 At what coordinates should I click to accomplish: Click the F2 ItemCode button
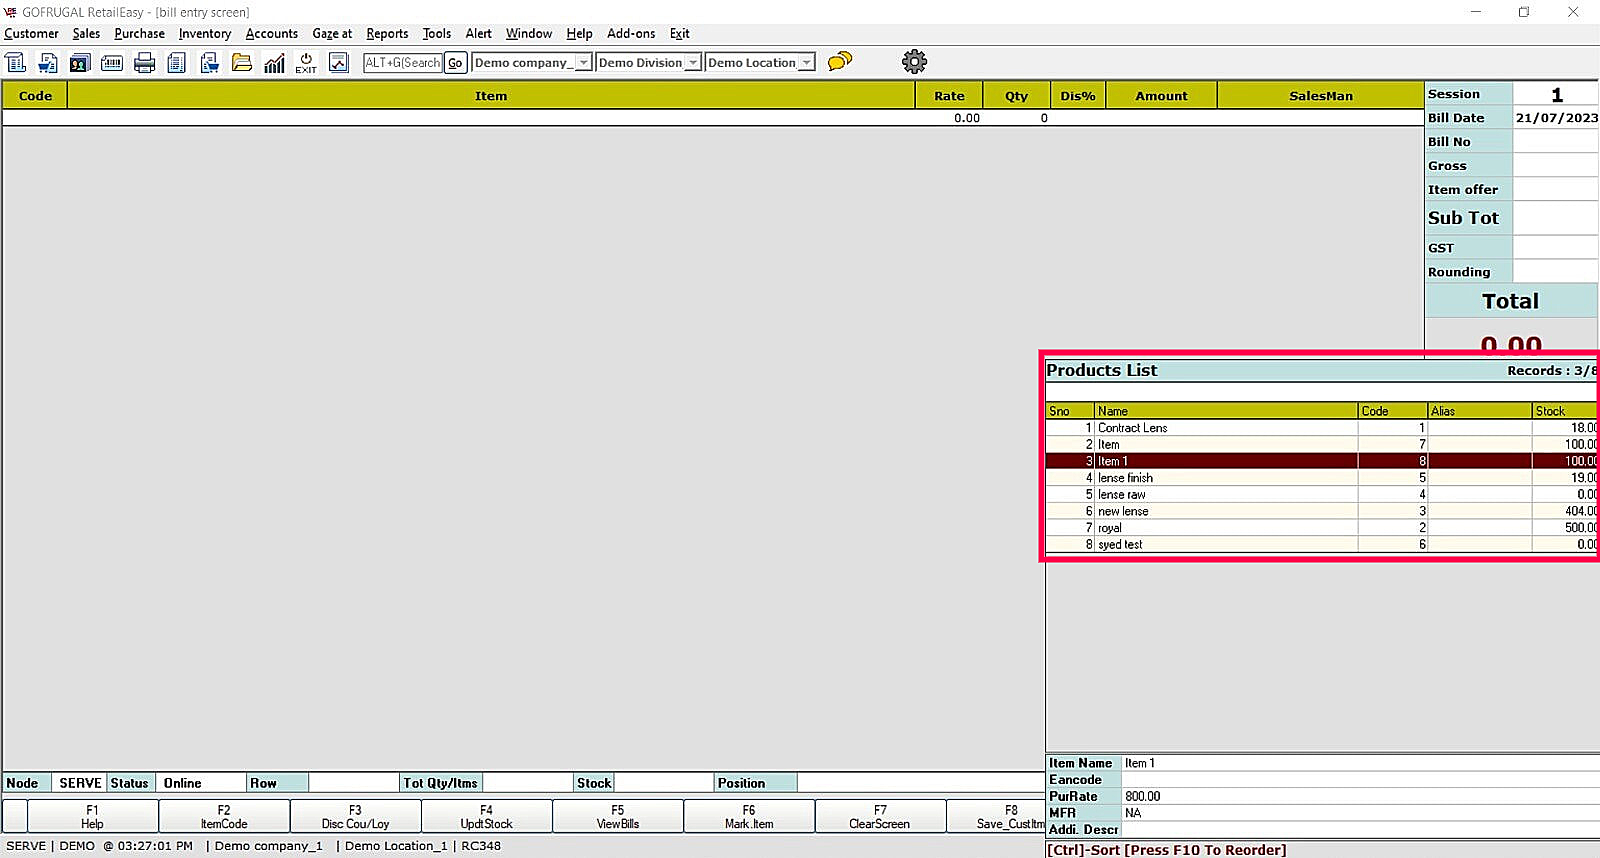pos(224,817)
